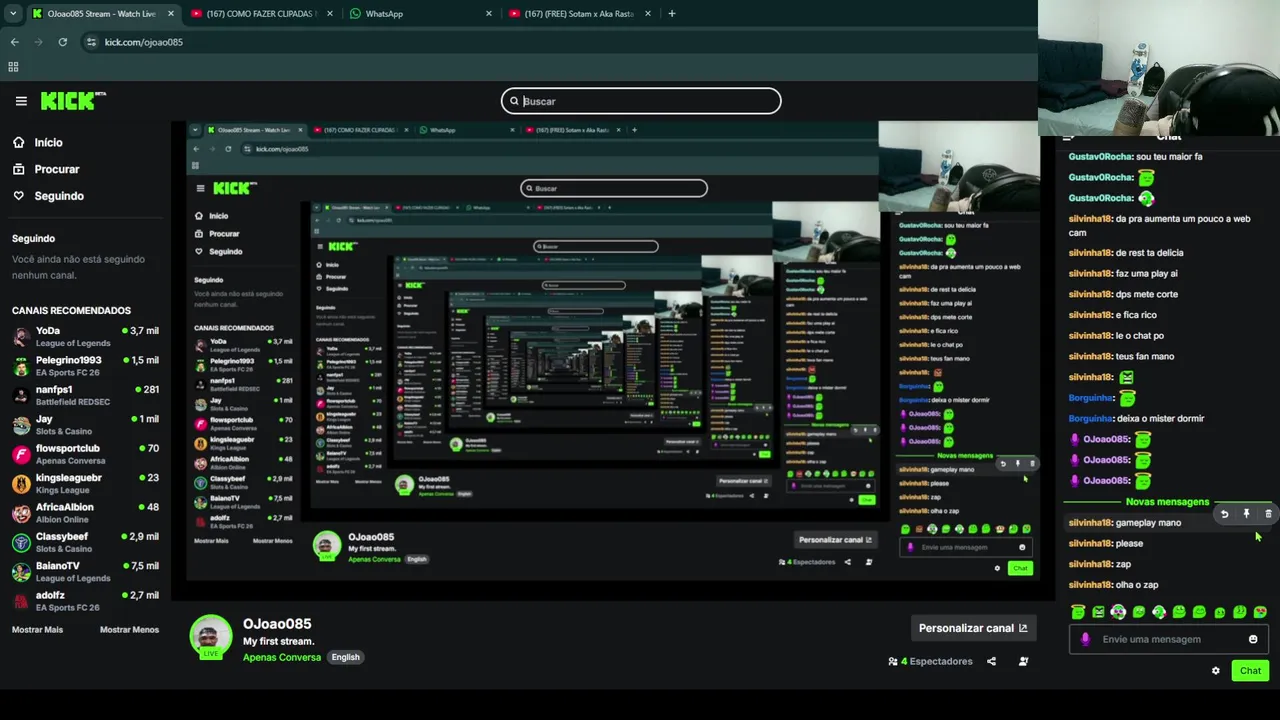Click the Seguindo heart icon in sidebar
This screenshot has height=720, width=1280.
pyautogui.click(x=19, y=196)
